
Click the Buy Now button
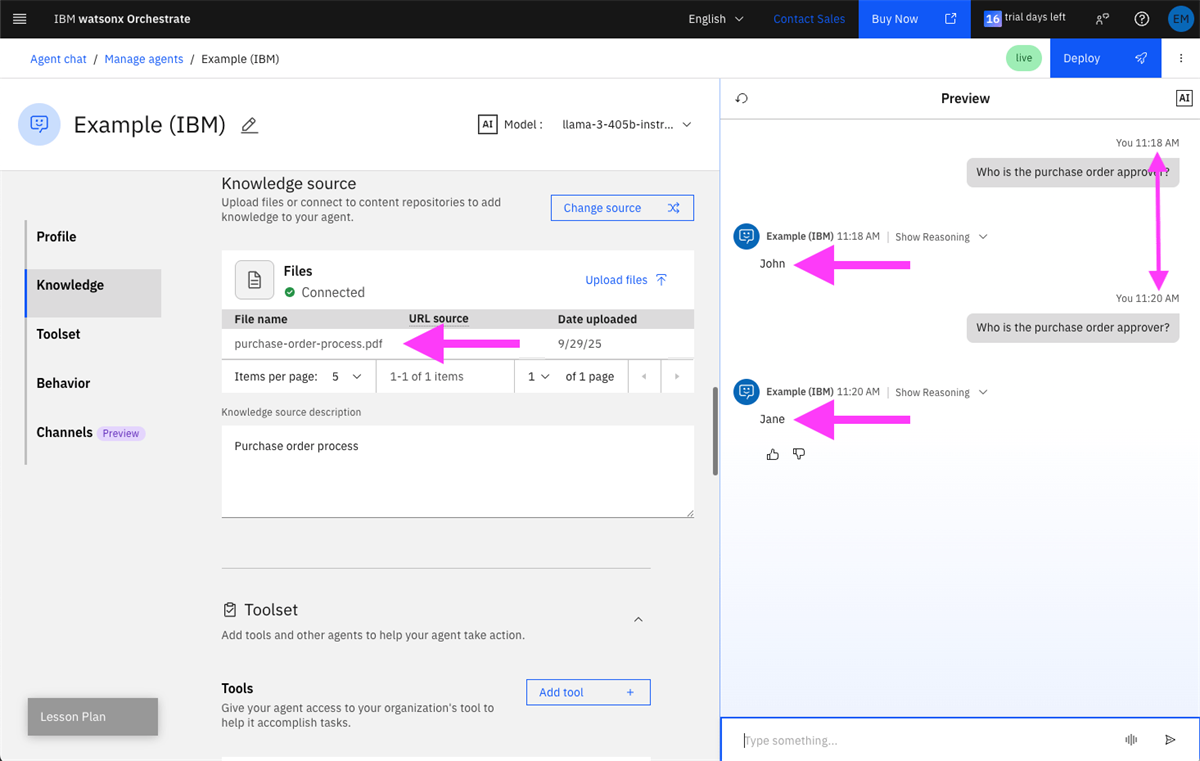tap(914, 19)
